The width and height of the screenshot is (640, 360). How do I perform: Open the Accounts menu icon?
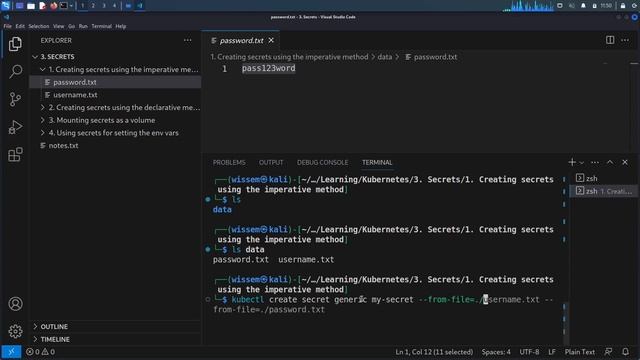click(x=15, y=304)
